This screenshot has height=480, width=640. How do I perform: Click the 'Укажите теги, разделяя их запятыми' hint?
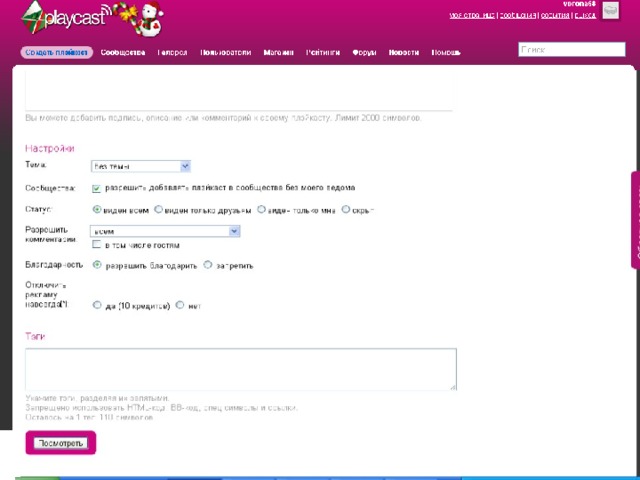tap(97, 398)
